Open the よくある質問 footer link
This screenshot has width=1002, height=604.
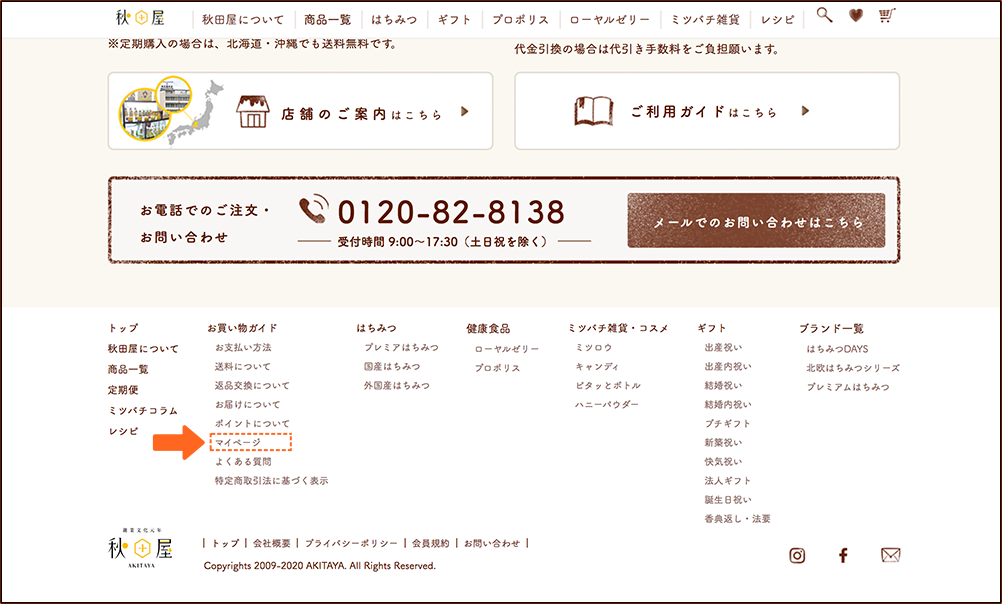pos(243,462)
